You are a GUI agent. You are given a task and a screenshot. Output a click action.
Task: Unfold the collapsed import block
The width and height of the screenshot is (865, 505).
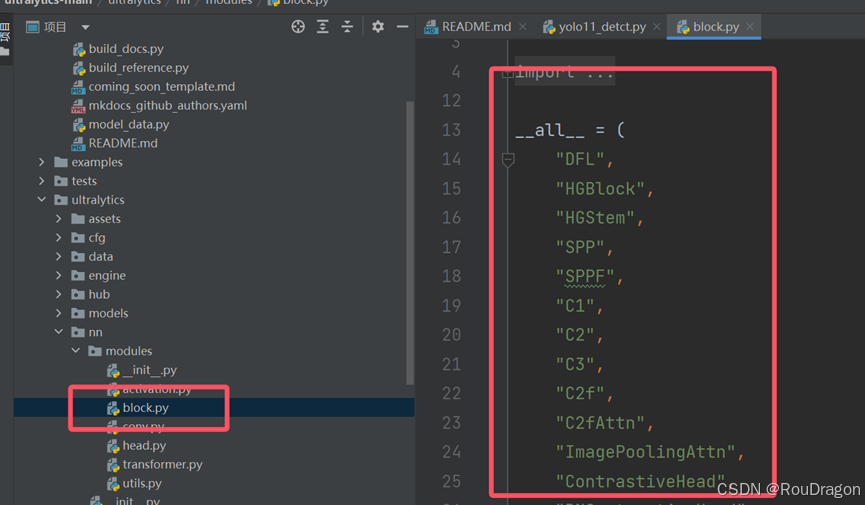(x=507, y=72)
